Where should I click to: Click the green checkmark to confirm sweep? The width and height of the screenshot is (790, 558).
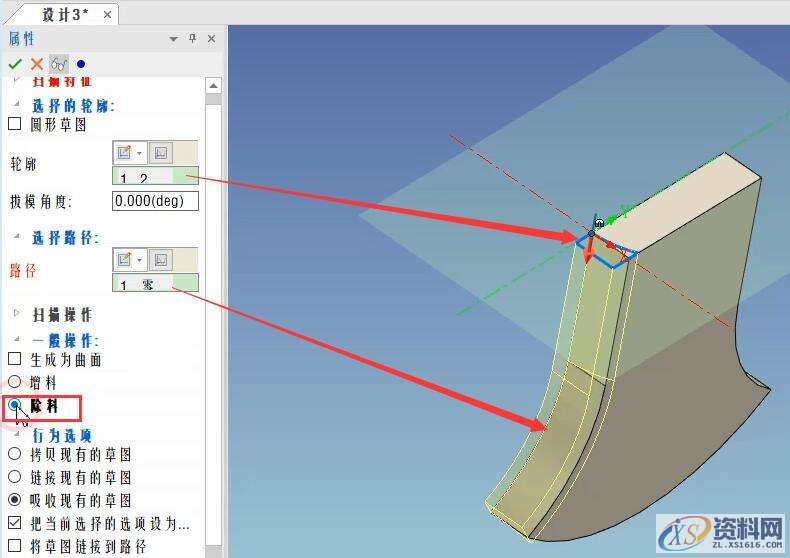click(15, 64)
